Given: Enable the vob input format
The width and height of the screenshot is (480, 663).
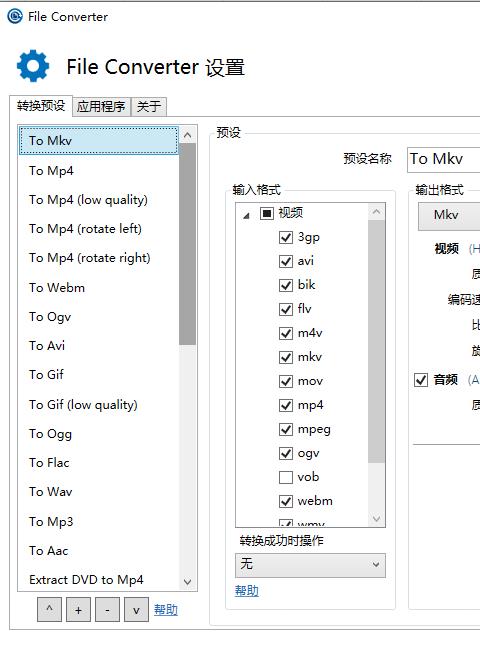Looking at the screenshot, I should click(x=286, y=477).
